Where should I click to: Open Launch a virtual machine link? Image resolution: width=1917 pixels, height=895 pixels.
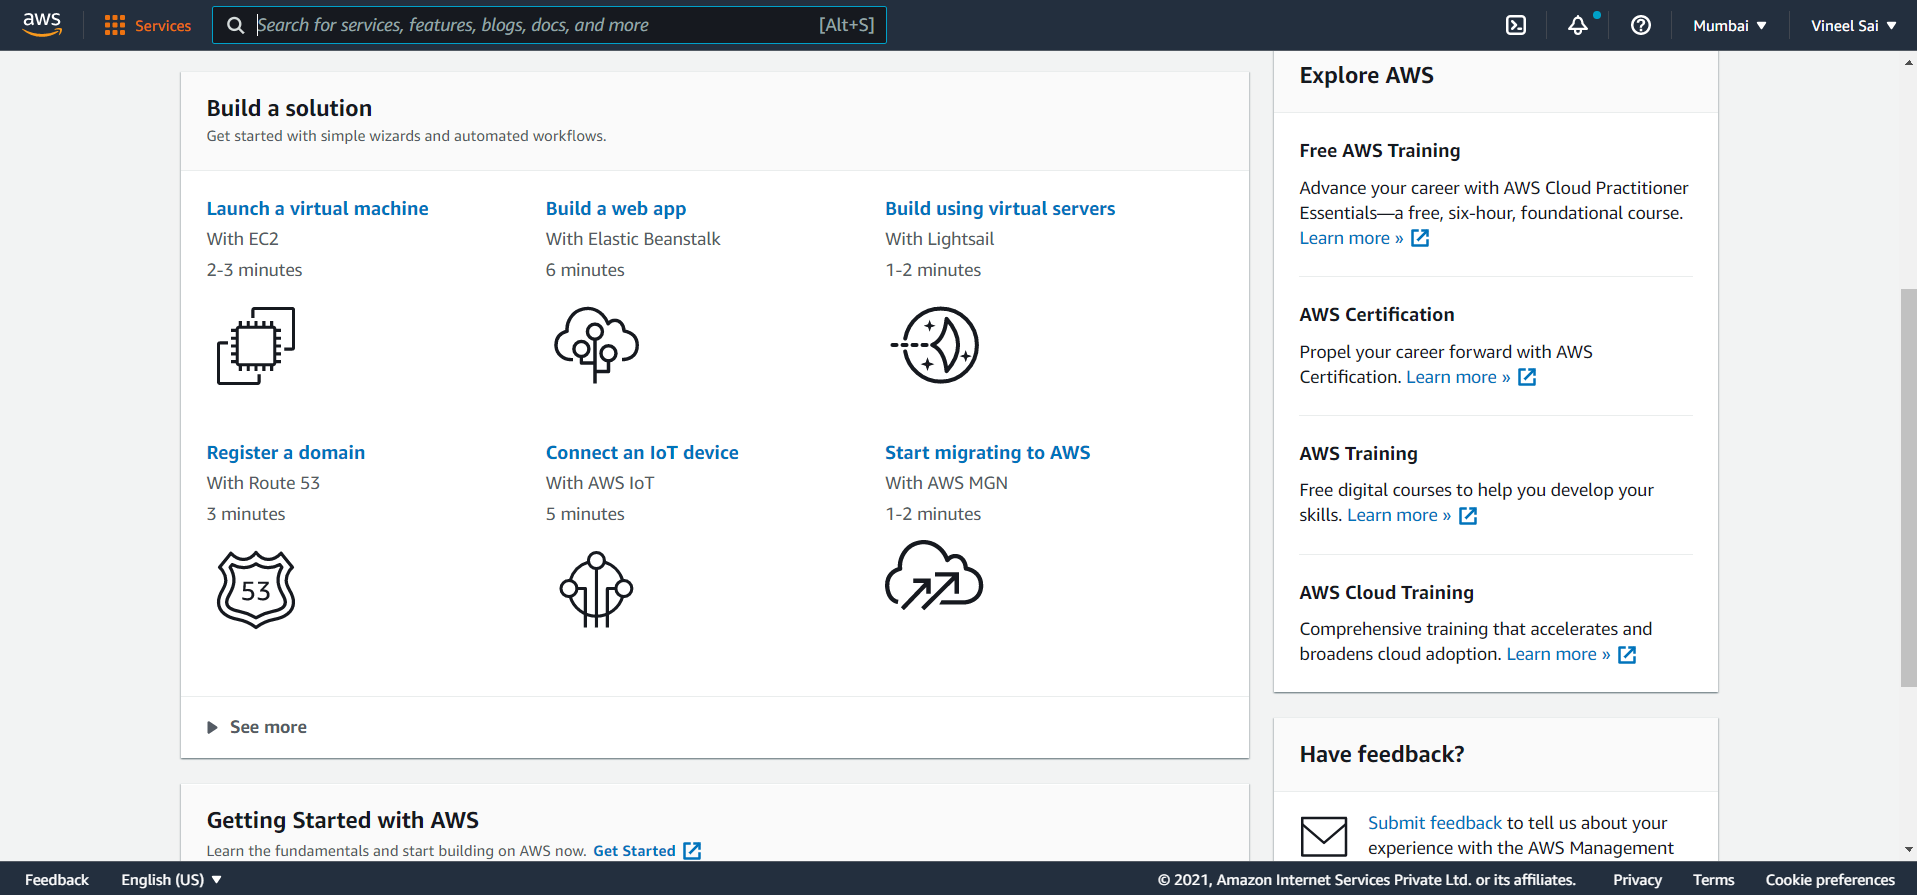(317, 208)
